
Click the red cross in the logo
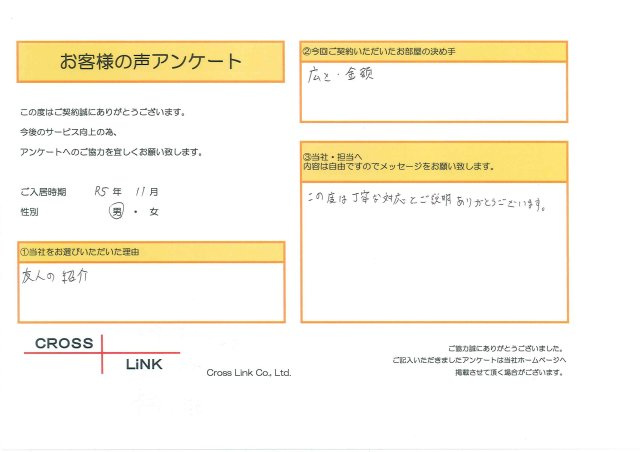102,354
